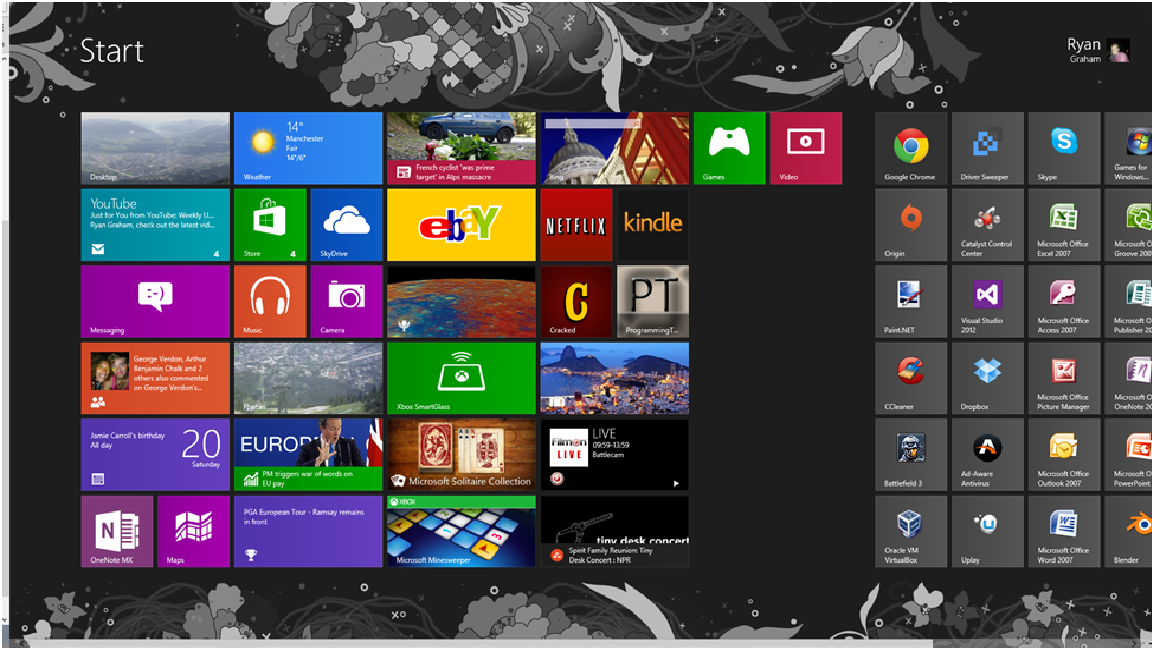
Task: Start the Kindle app
Action: pos(653,224)
